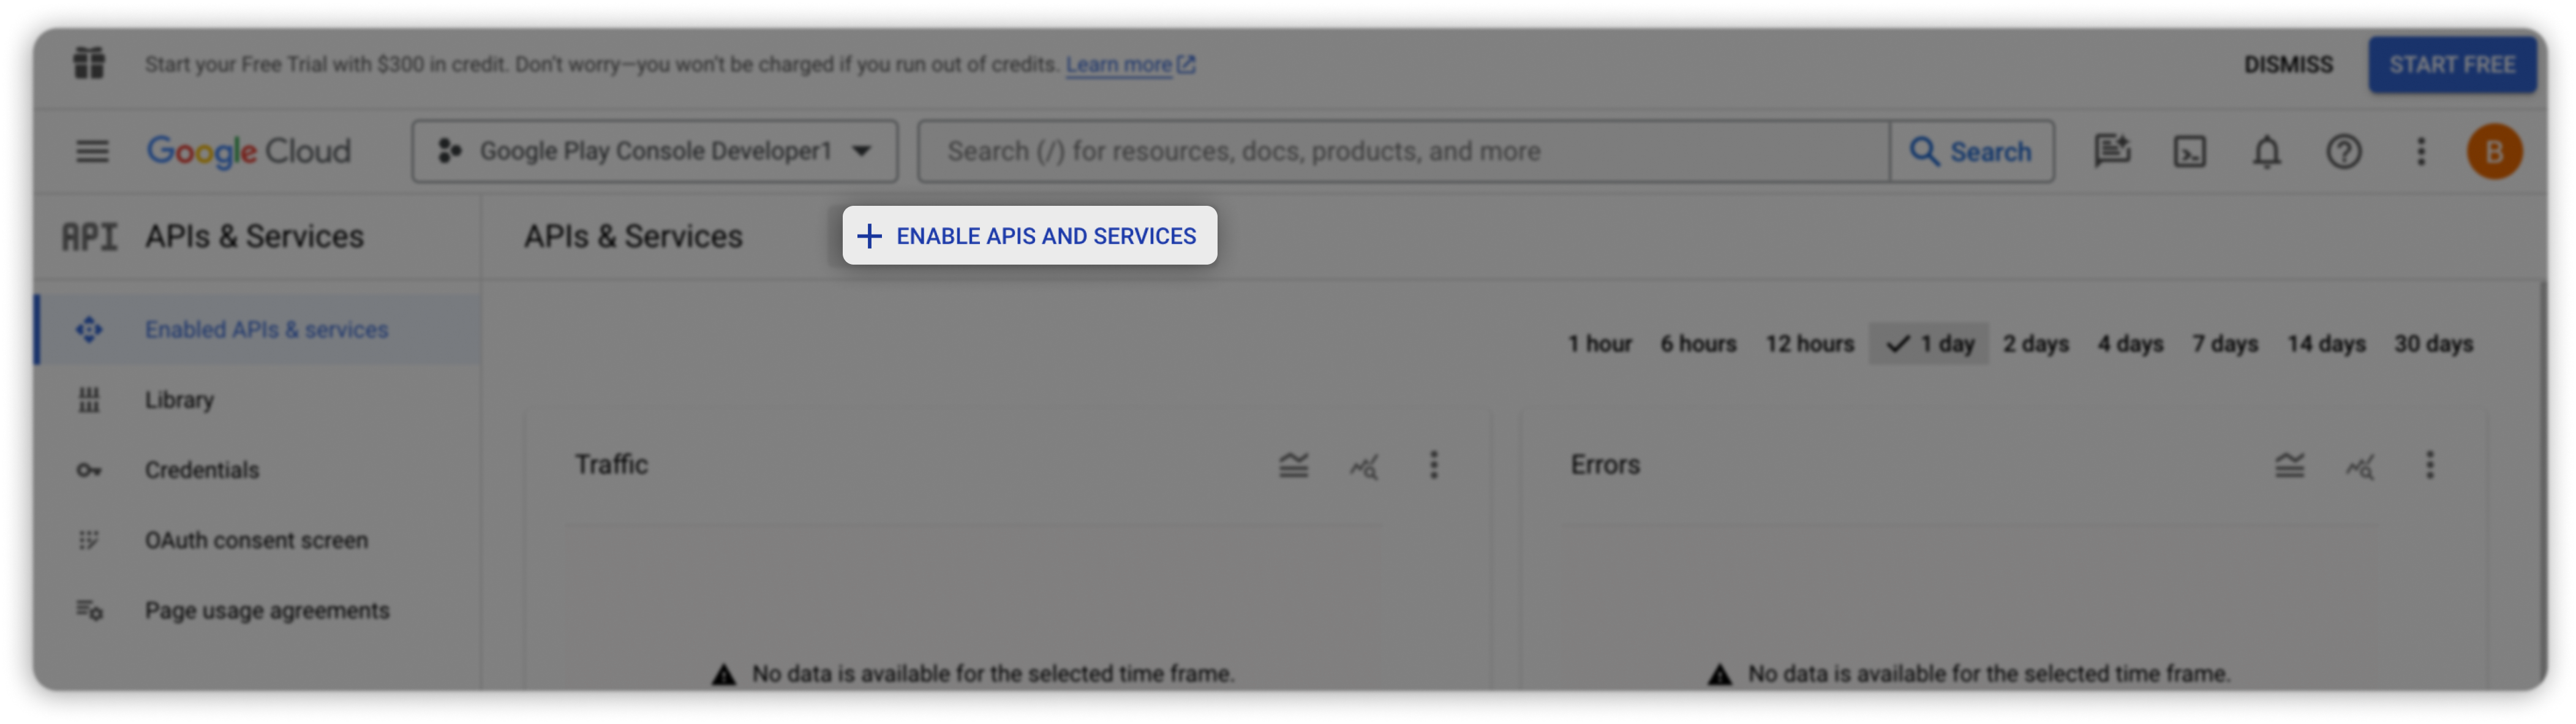The image size is (2576, 724).
Task: Click the Gemini chat assistant icon
Action: tap(2112, 151)
